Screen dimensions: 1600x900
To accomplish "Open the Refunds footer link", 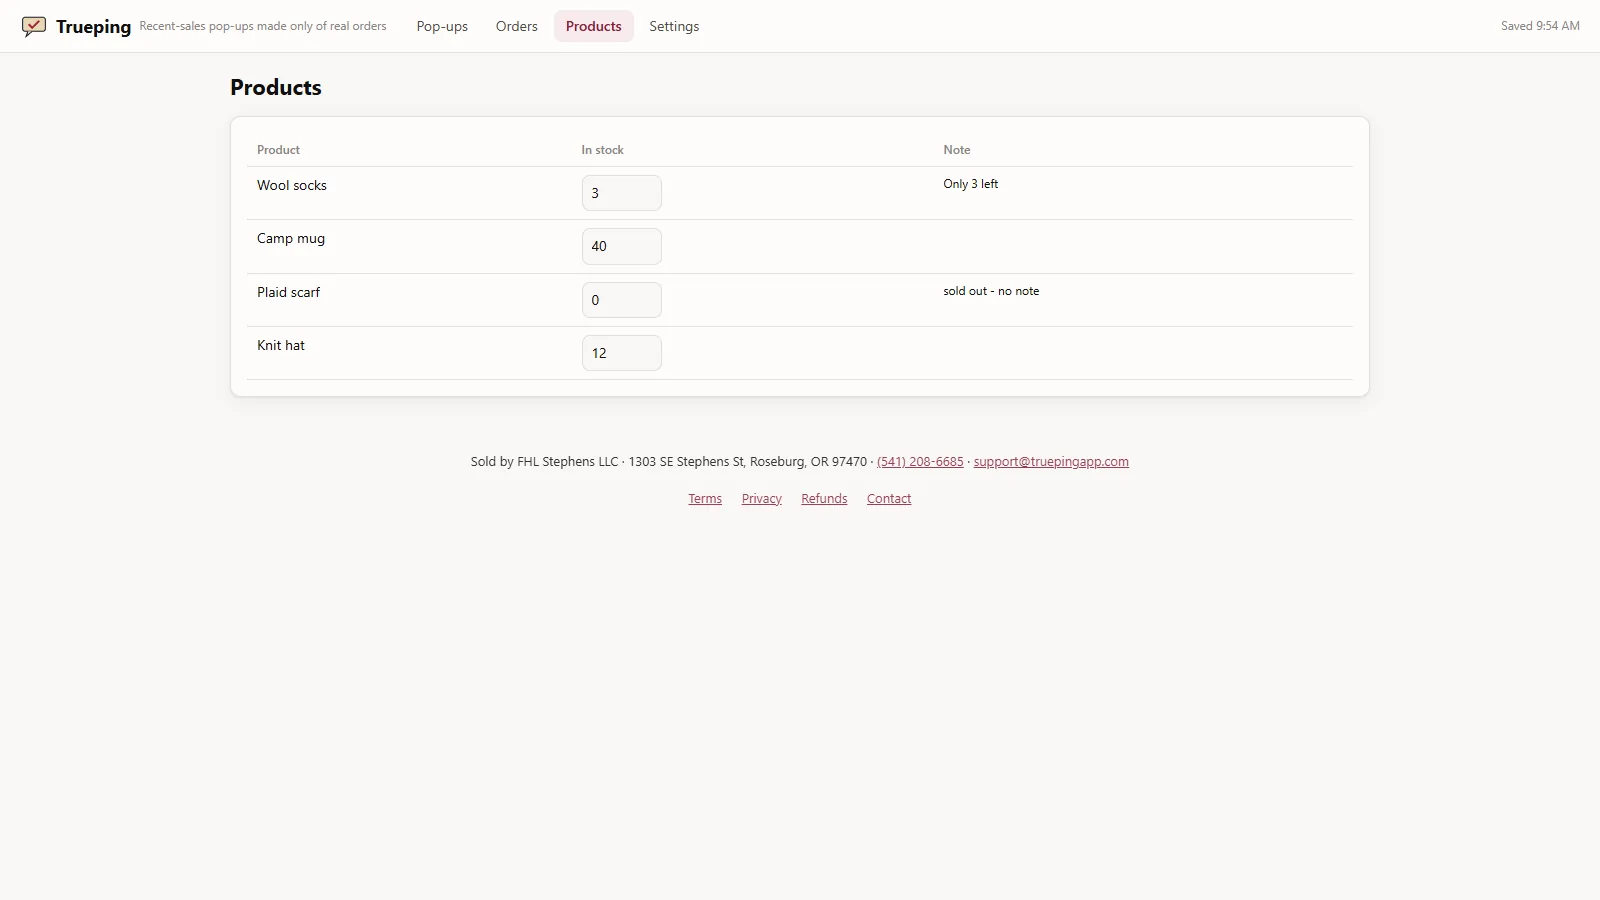I will click(824, 499).
